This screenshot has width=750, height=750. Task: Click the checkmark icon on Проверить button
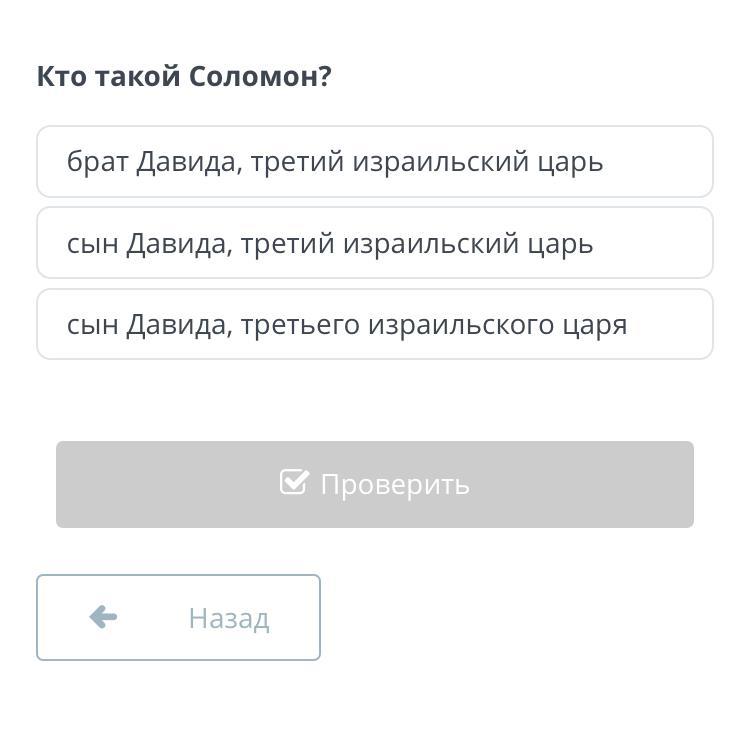[x=294, y=483]
